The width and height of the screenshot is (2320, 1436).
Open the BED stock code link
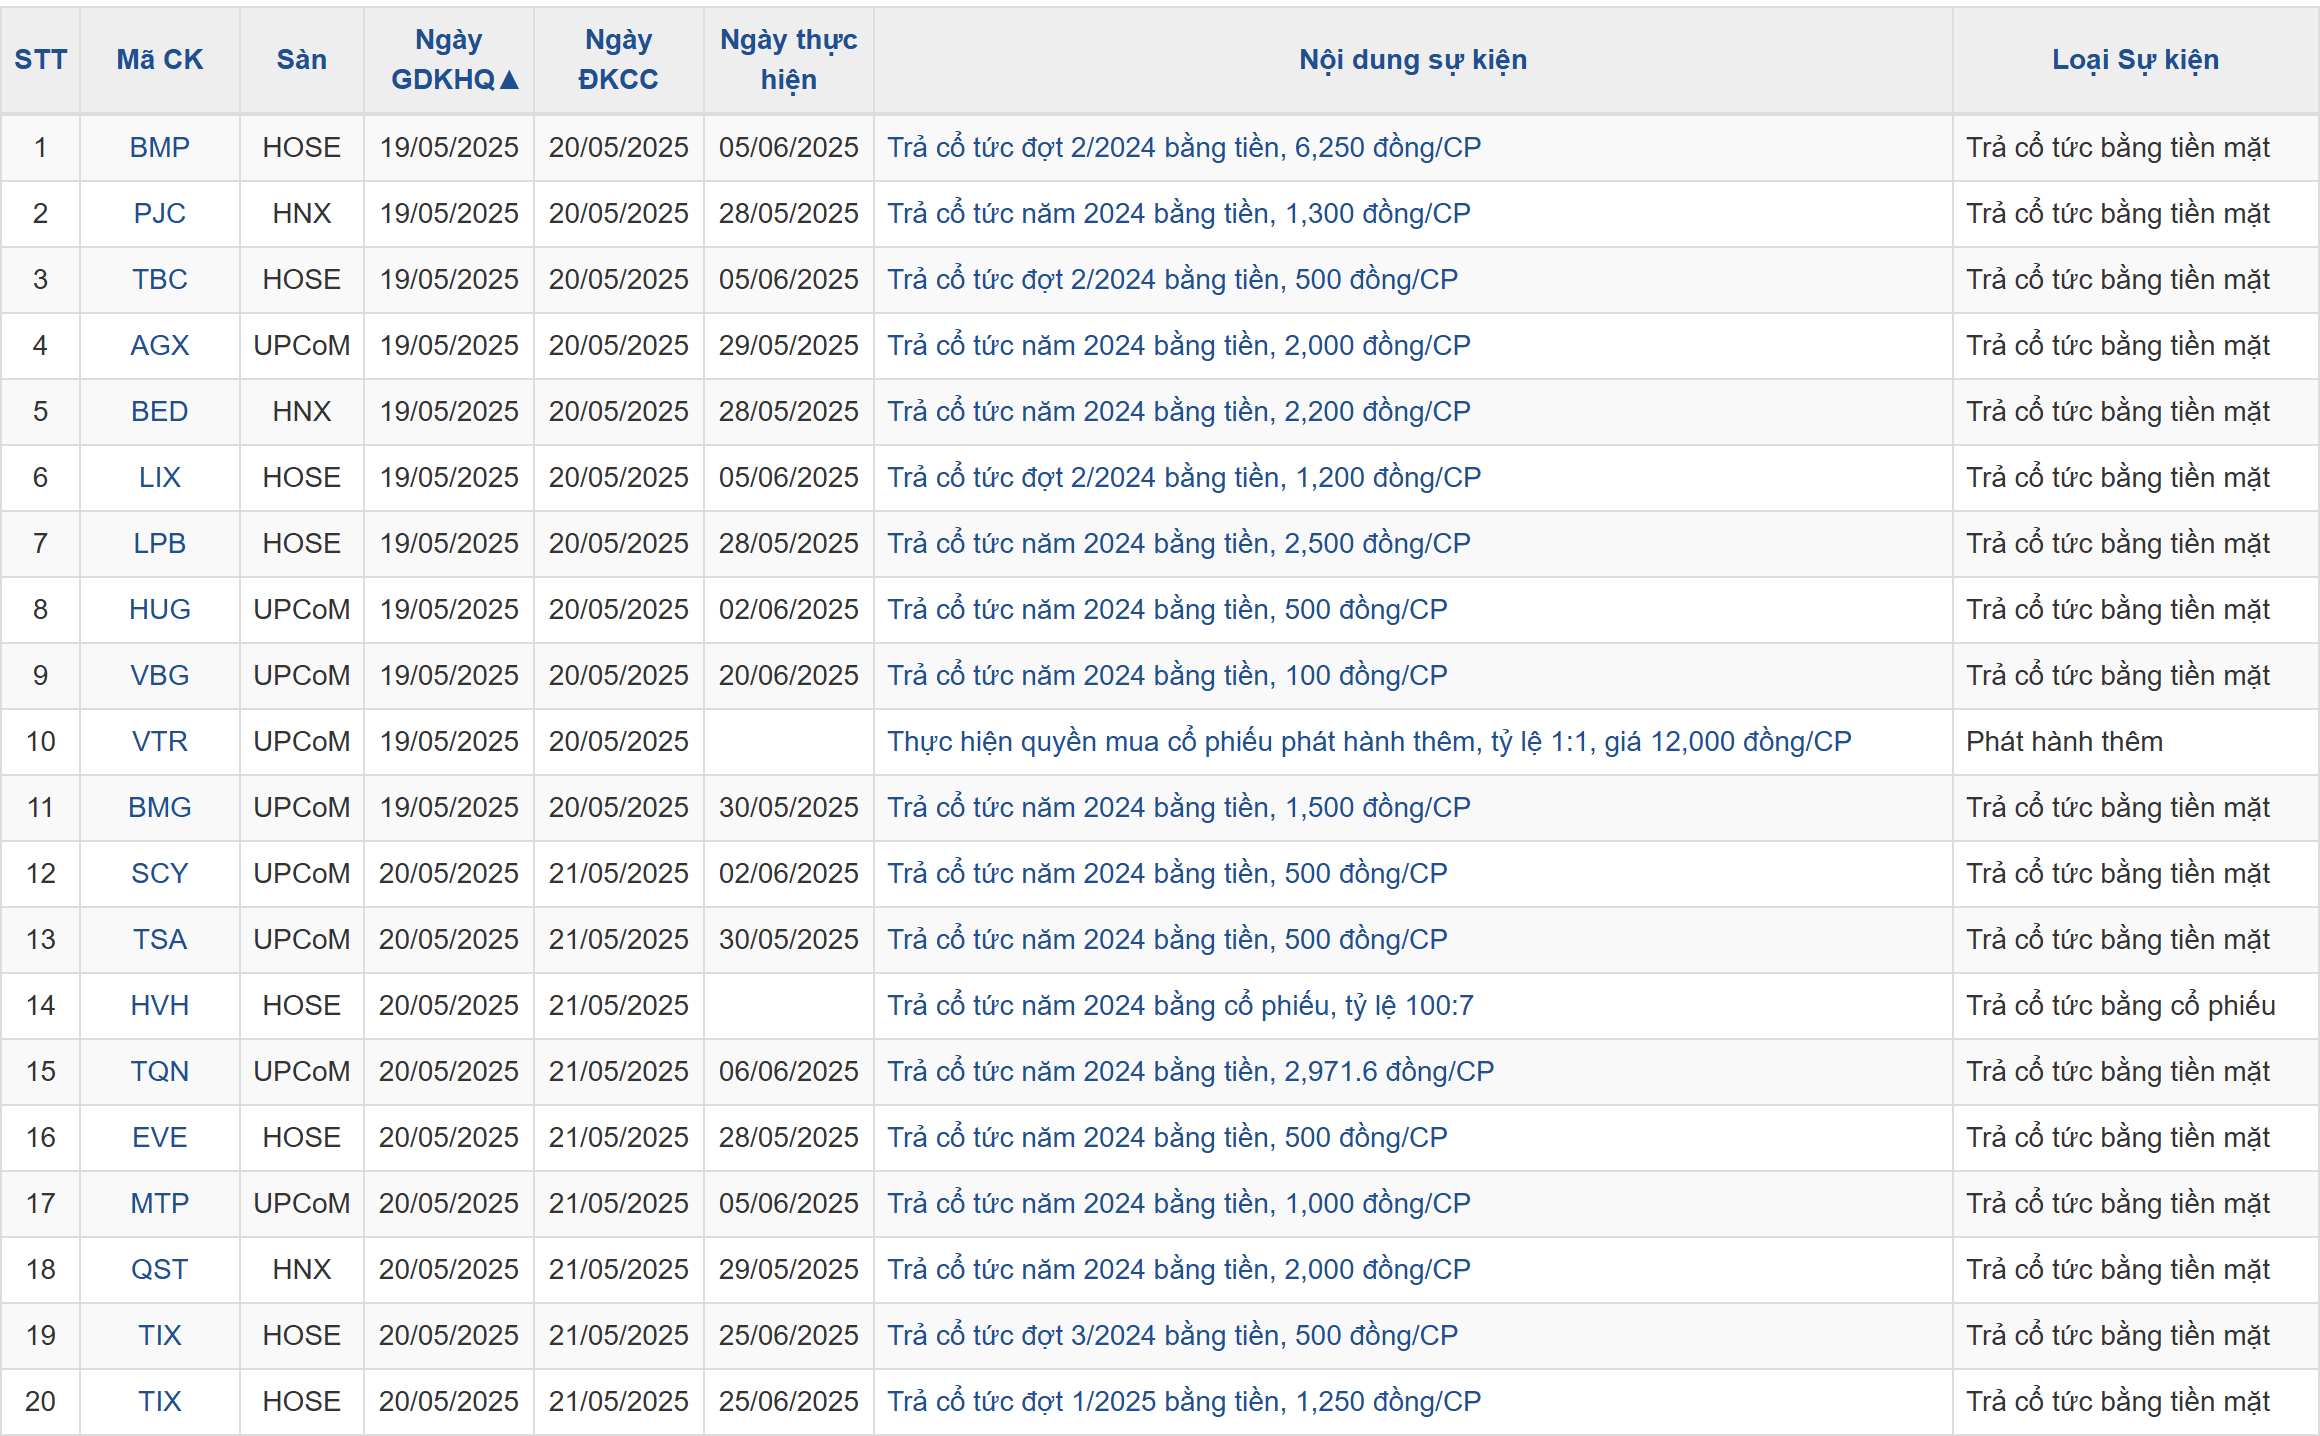(160, 411)
